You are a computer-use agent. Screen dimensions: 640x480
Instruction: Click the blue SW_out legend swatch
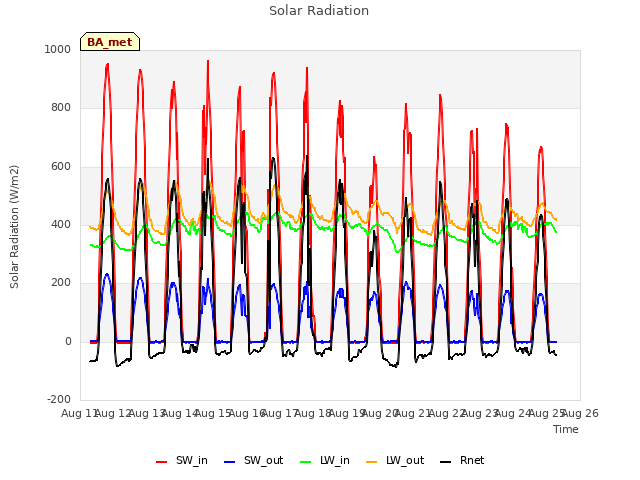(230, 462)
